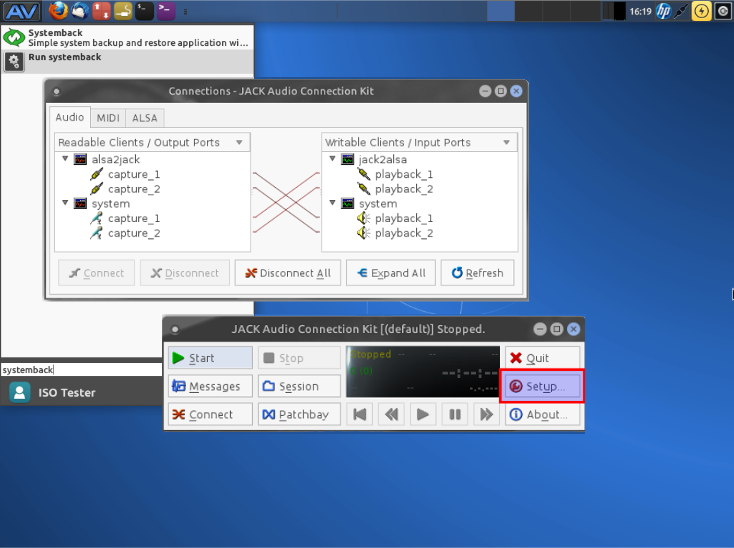Open the JACK Setup dialog
Screen dimensions: 734x548
tap(541, 386)
